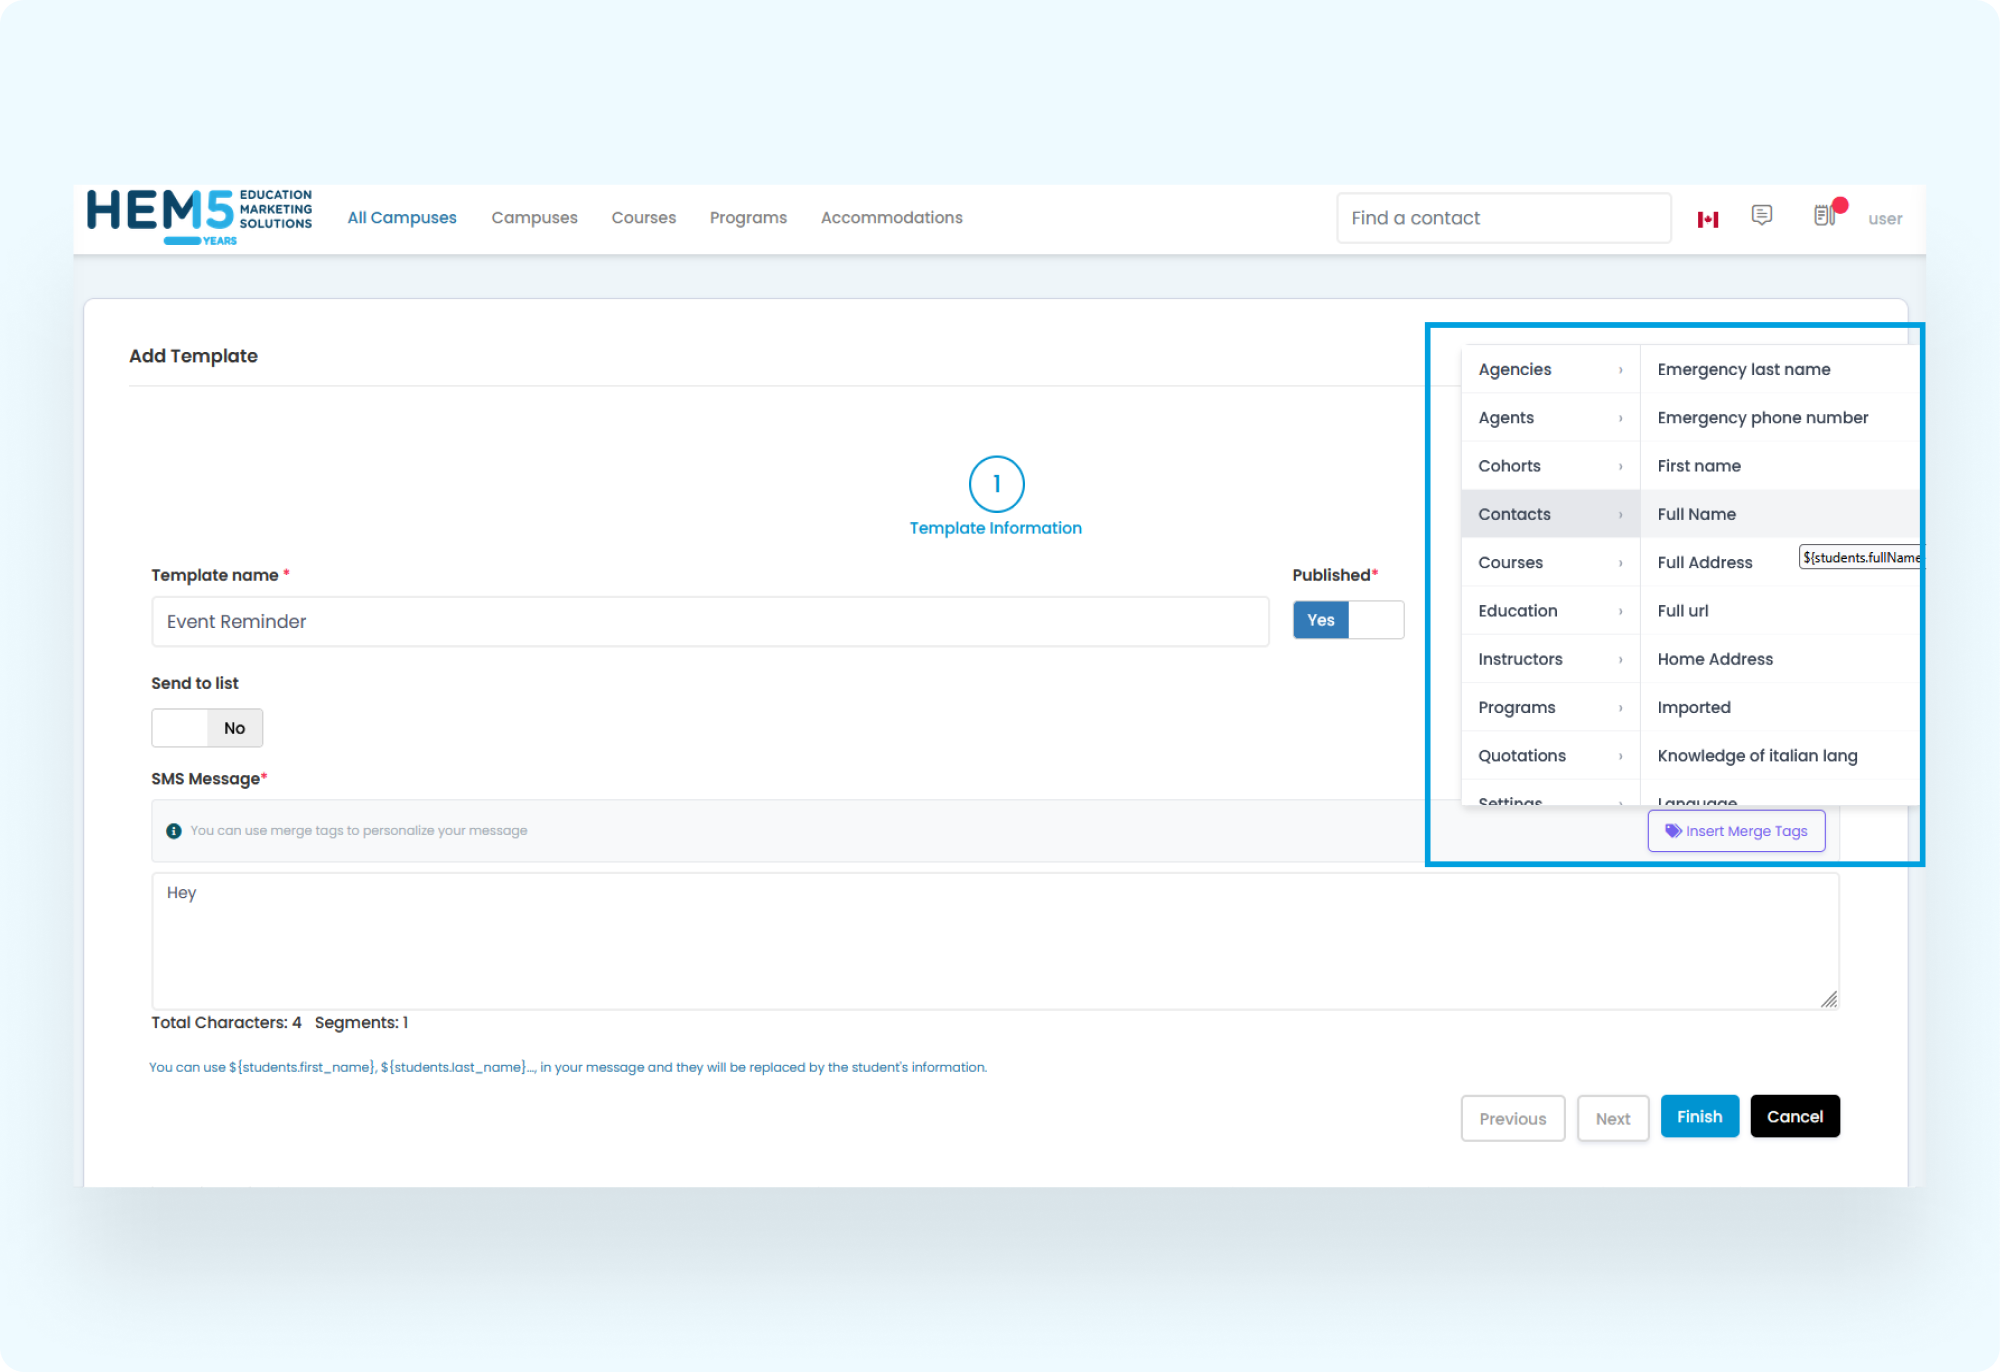The height and width of the screenshot is (1372, 2000).
Task: Click the info icon in merge tags hint
Action: coord(174,831)
